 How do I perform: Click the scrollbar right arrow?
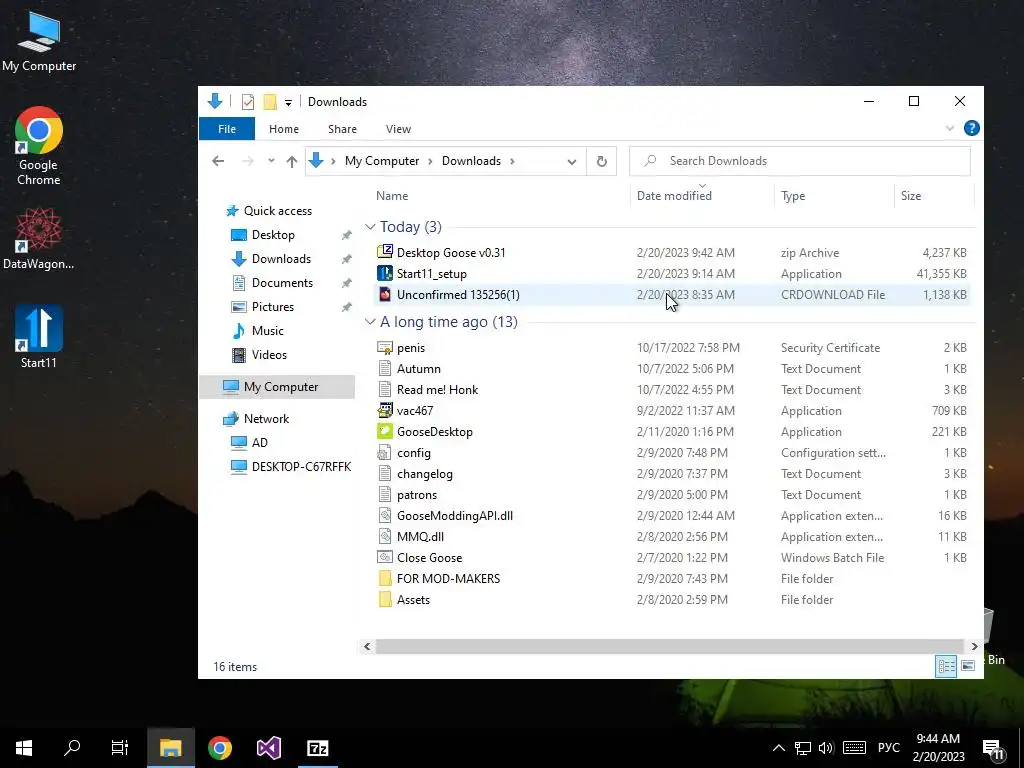coord(974,647)
